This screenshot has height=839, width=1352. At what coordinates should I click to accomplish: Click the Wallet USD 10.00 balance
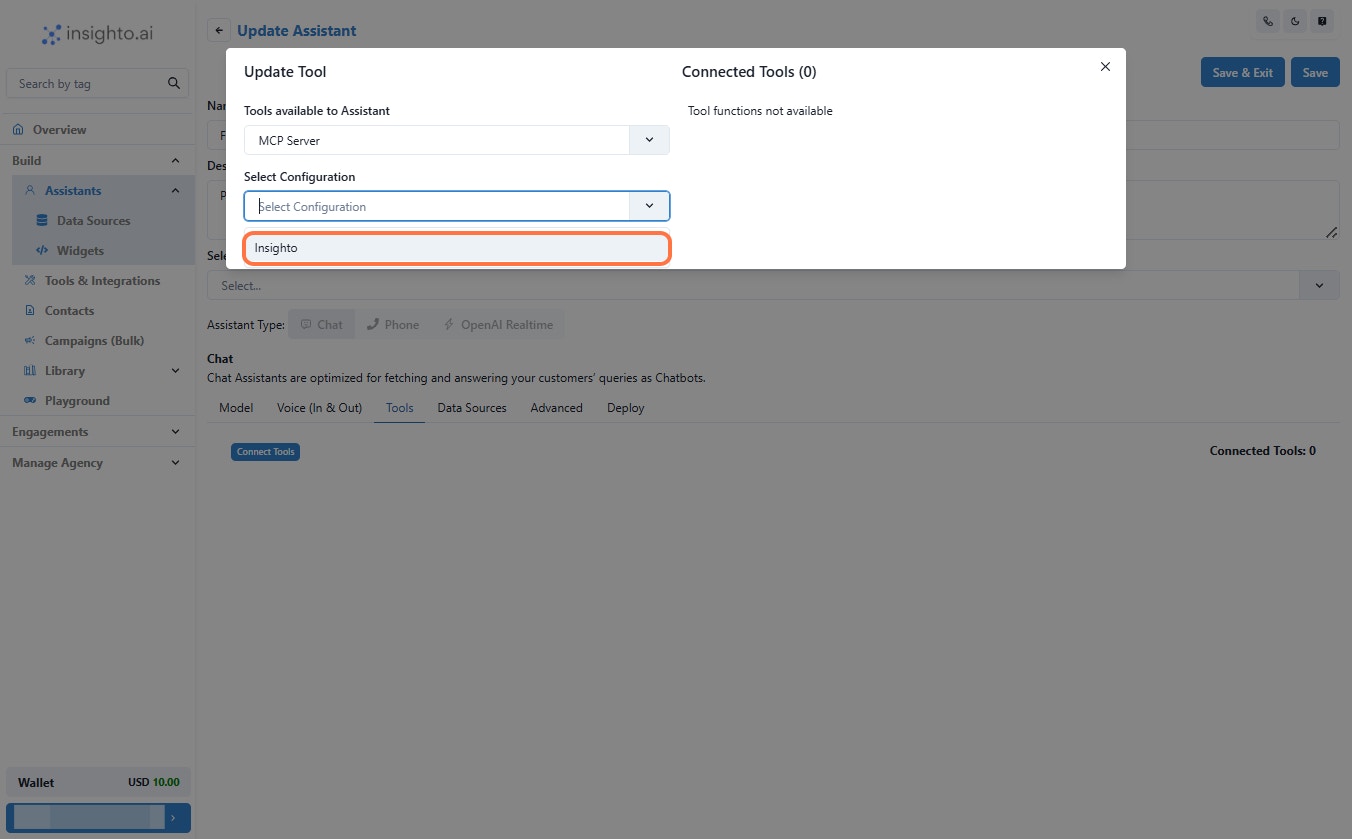point(98,782)
